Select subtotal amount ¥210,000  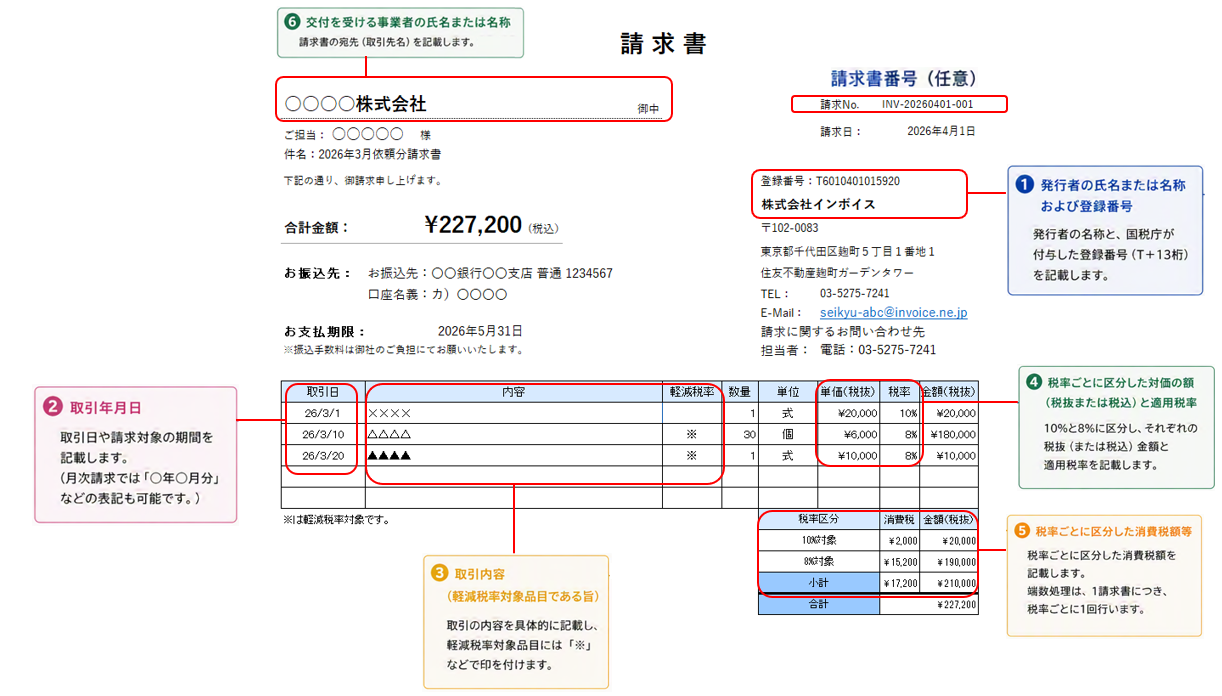coord(956,583)
